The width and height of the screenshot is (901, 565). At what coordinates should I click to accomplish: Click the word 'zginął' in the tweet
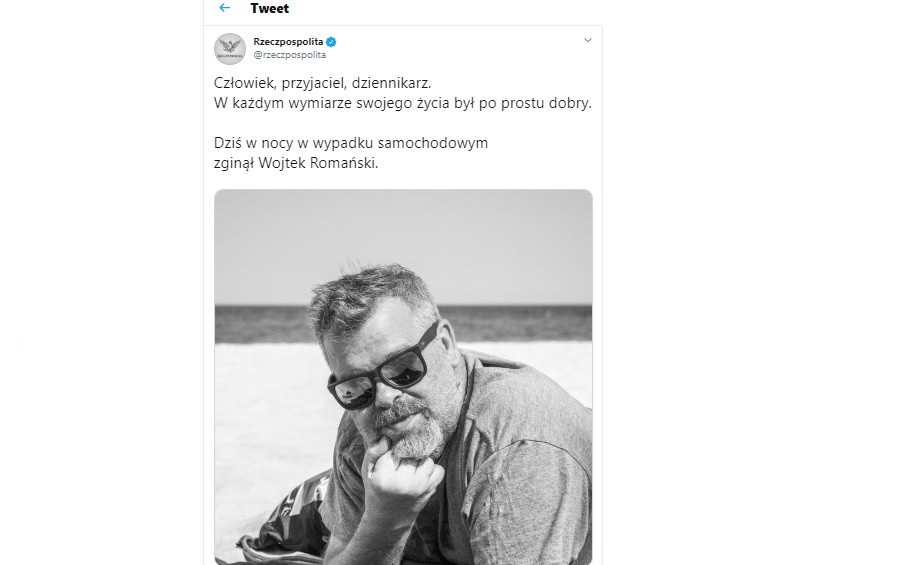click(235, 163)
